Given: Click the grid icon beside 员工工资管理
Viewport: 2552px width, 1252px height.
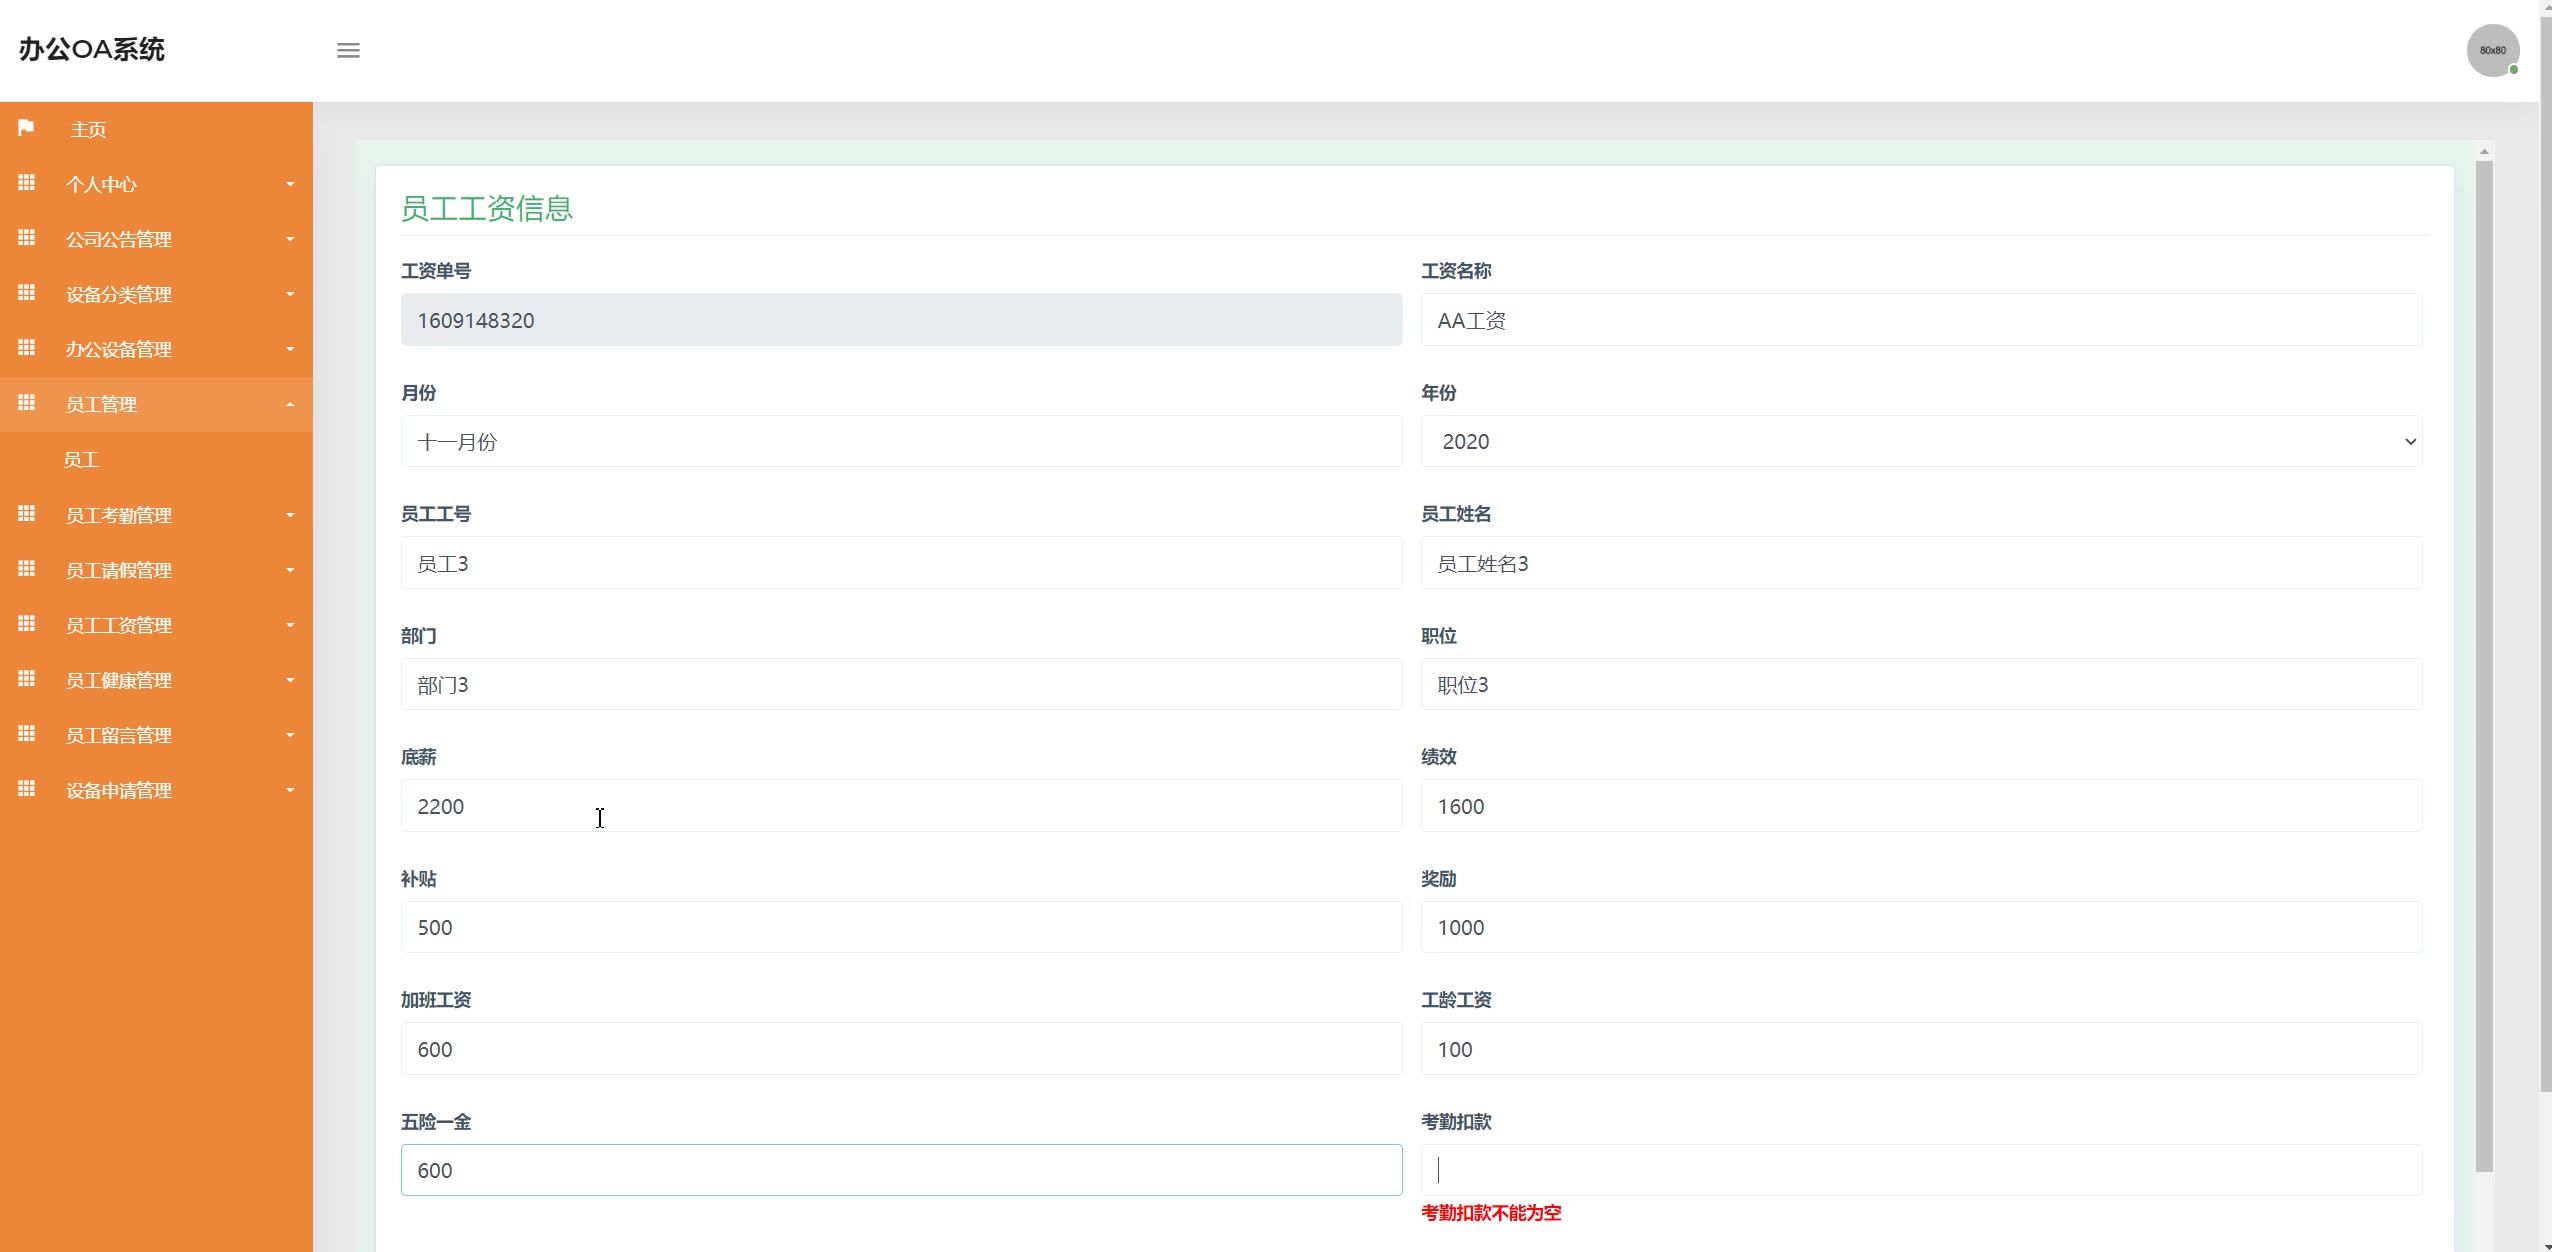Looking at the screenshot, I should pyautogui.click(x=27, y=624).
